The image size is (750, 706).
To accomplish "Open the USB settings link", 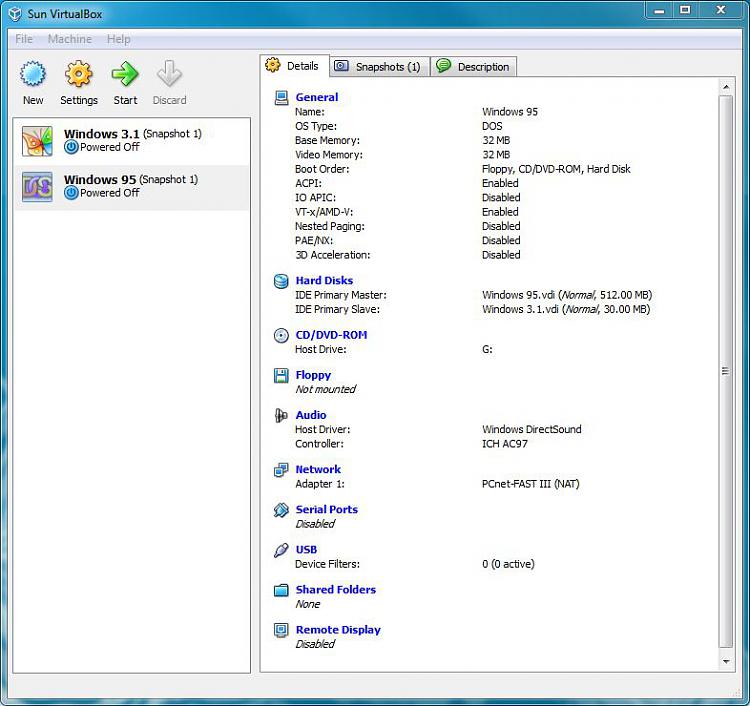I will click(x=306, y=550).
